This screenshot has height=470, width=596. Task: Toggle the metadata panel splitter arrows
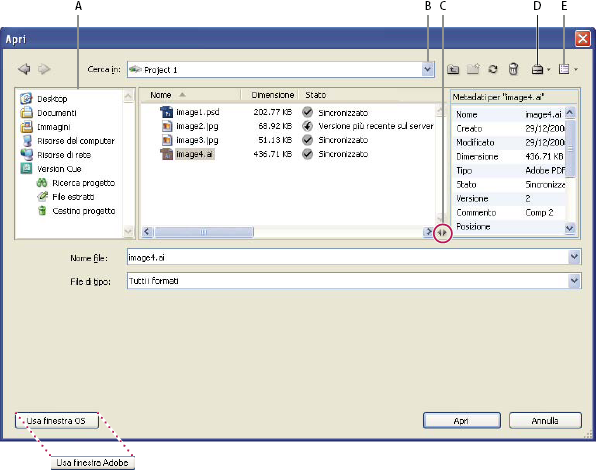[x=442, y=233]
